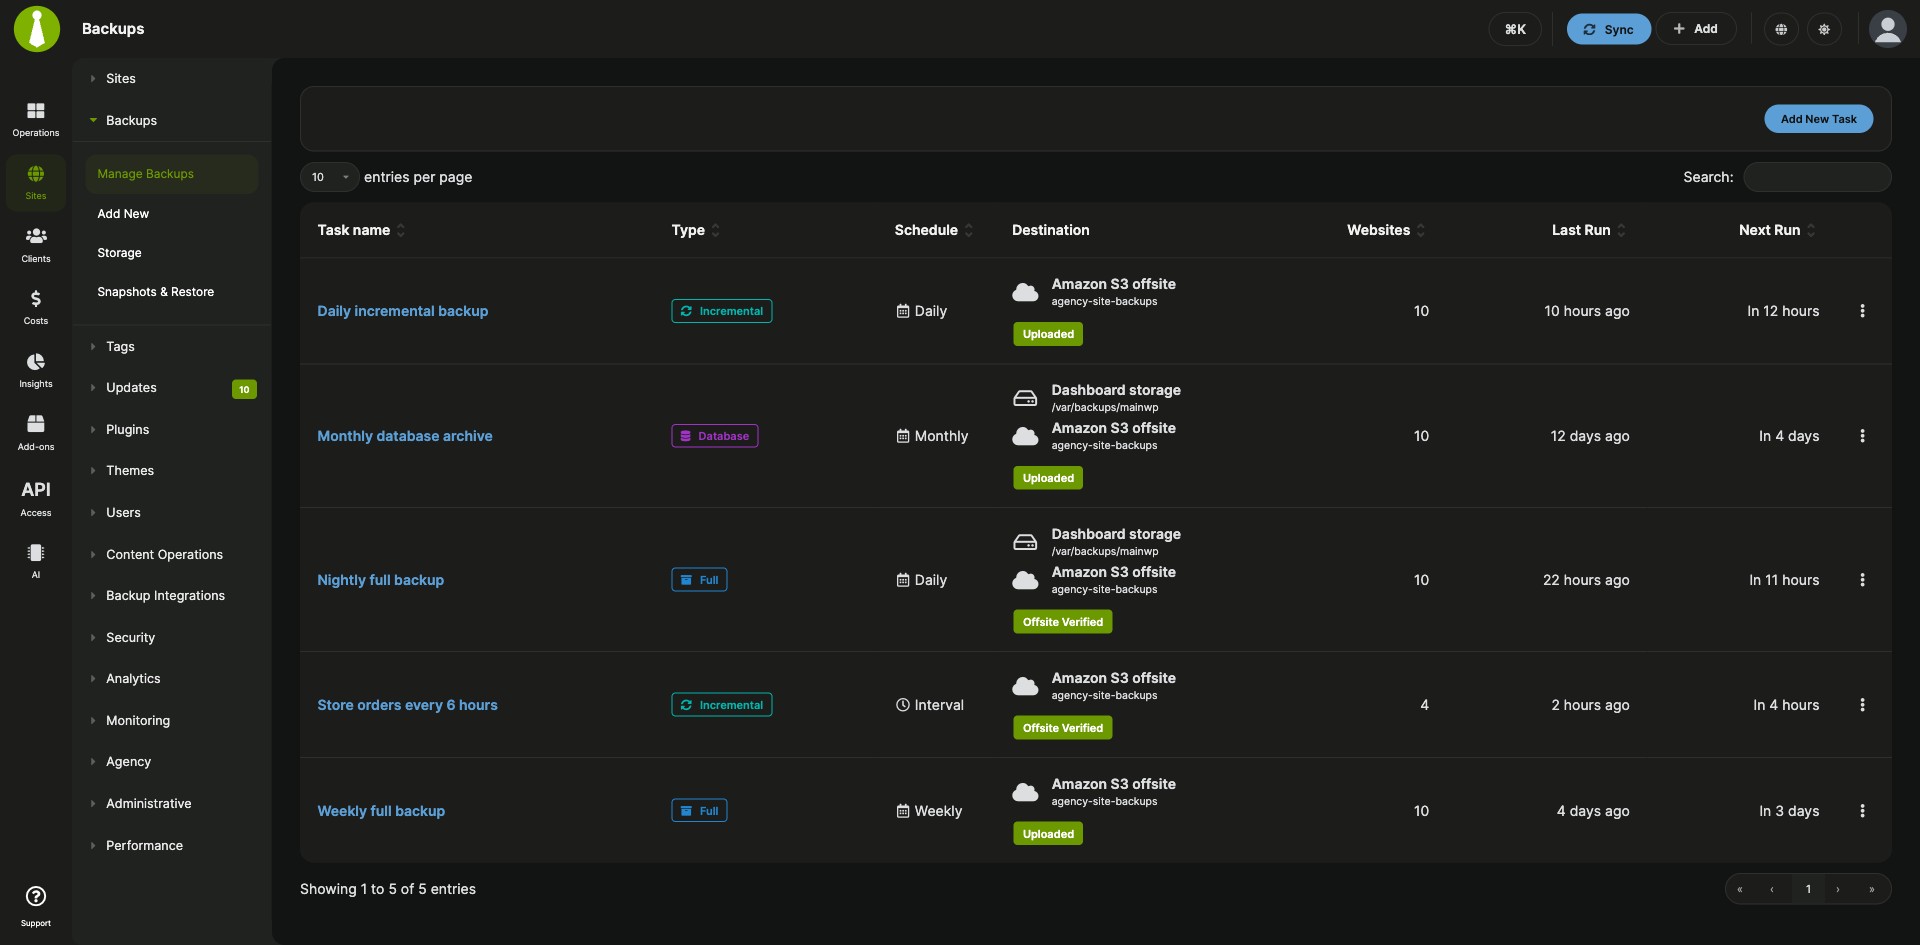Click the Sync button
Screen dimensions: 1920x945
tap(1608, 29)
